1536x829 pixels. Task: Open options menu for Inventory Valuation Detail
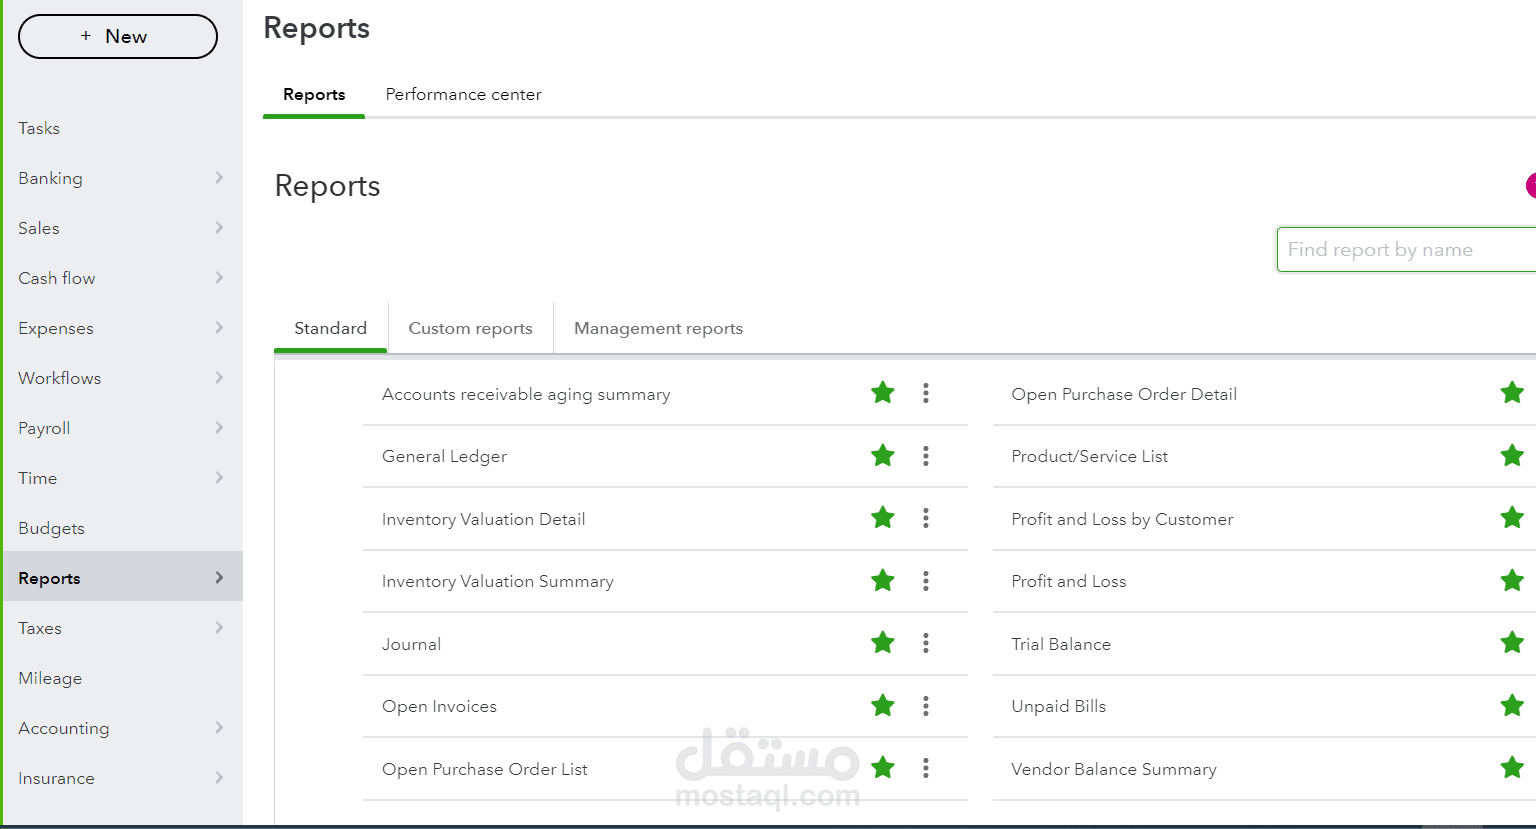[x=925, y=518]
